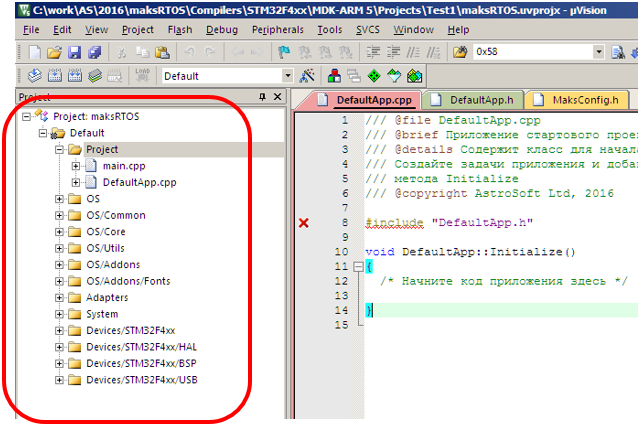
Task: Click the Navigate Forwards arrow icon
Action: click(256, 52)
